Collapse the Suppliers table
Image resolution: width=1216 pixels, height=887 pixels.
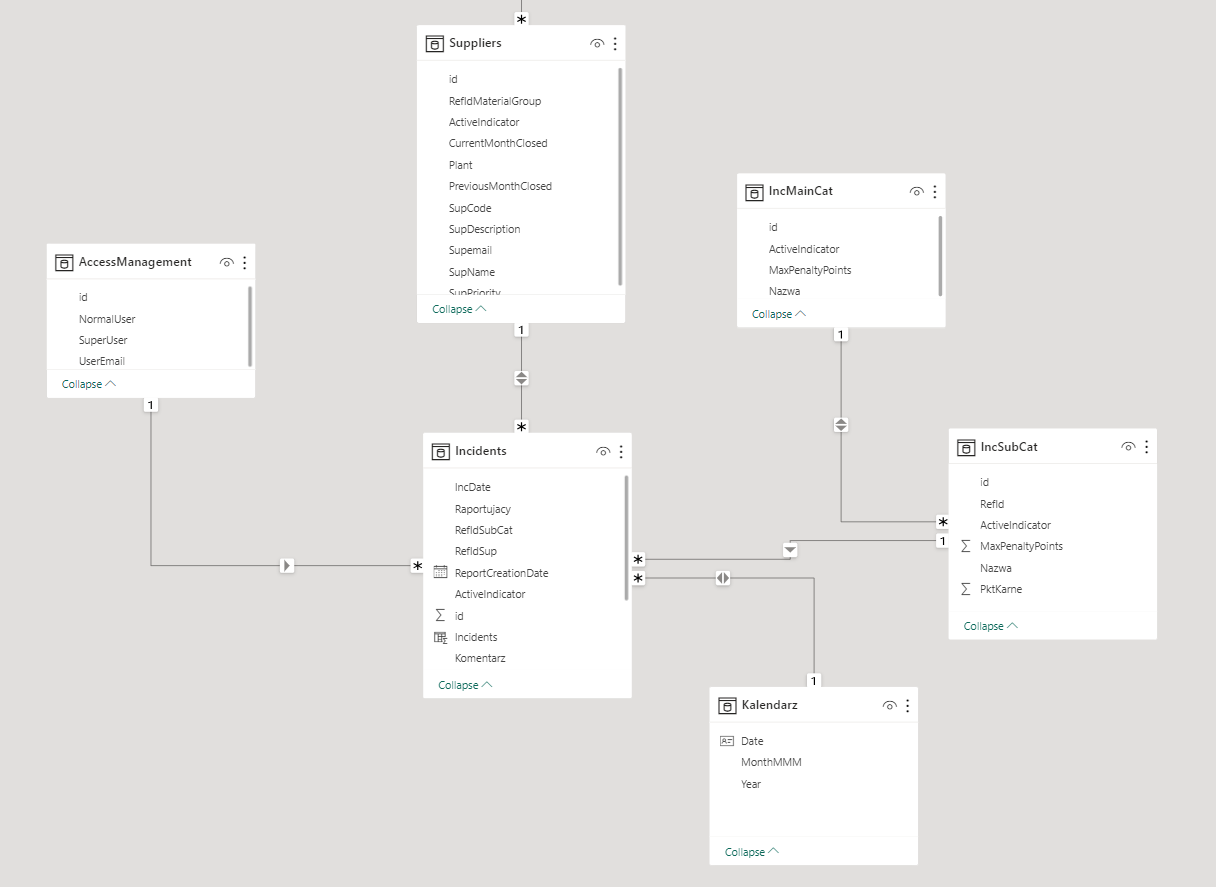coord(460,309)
